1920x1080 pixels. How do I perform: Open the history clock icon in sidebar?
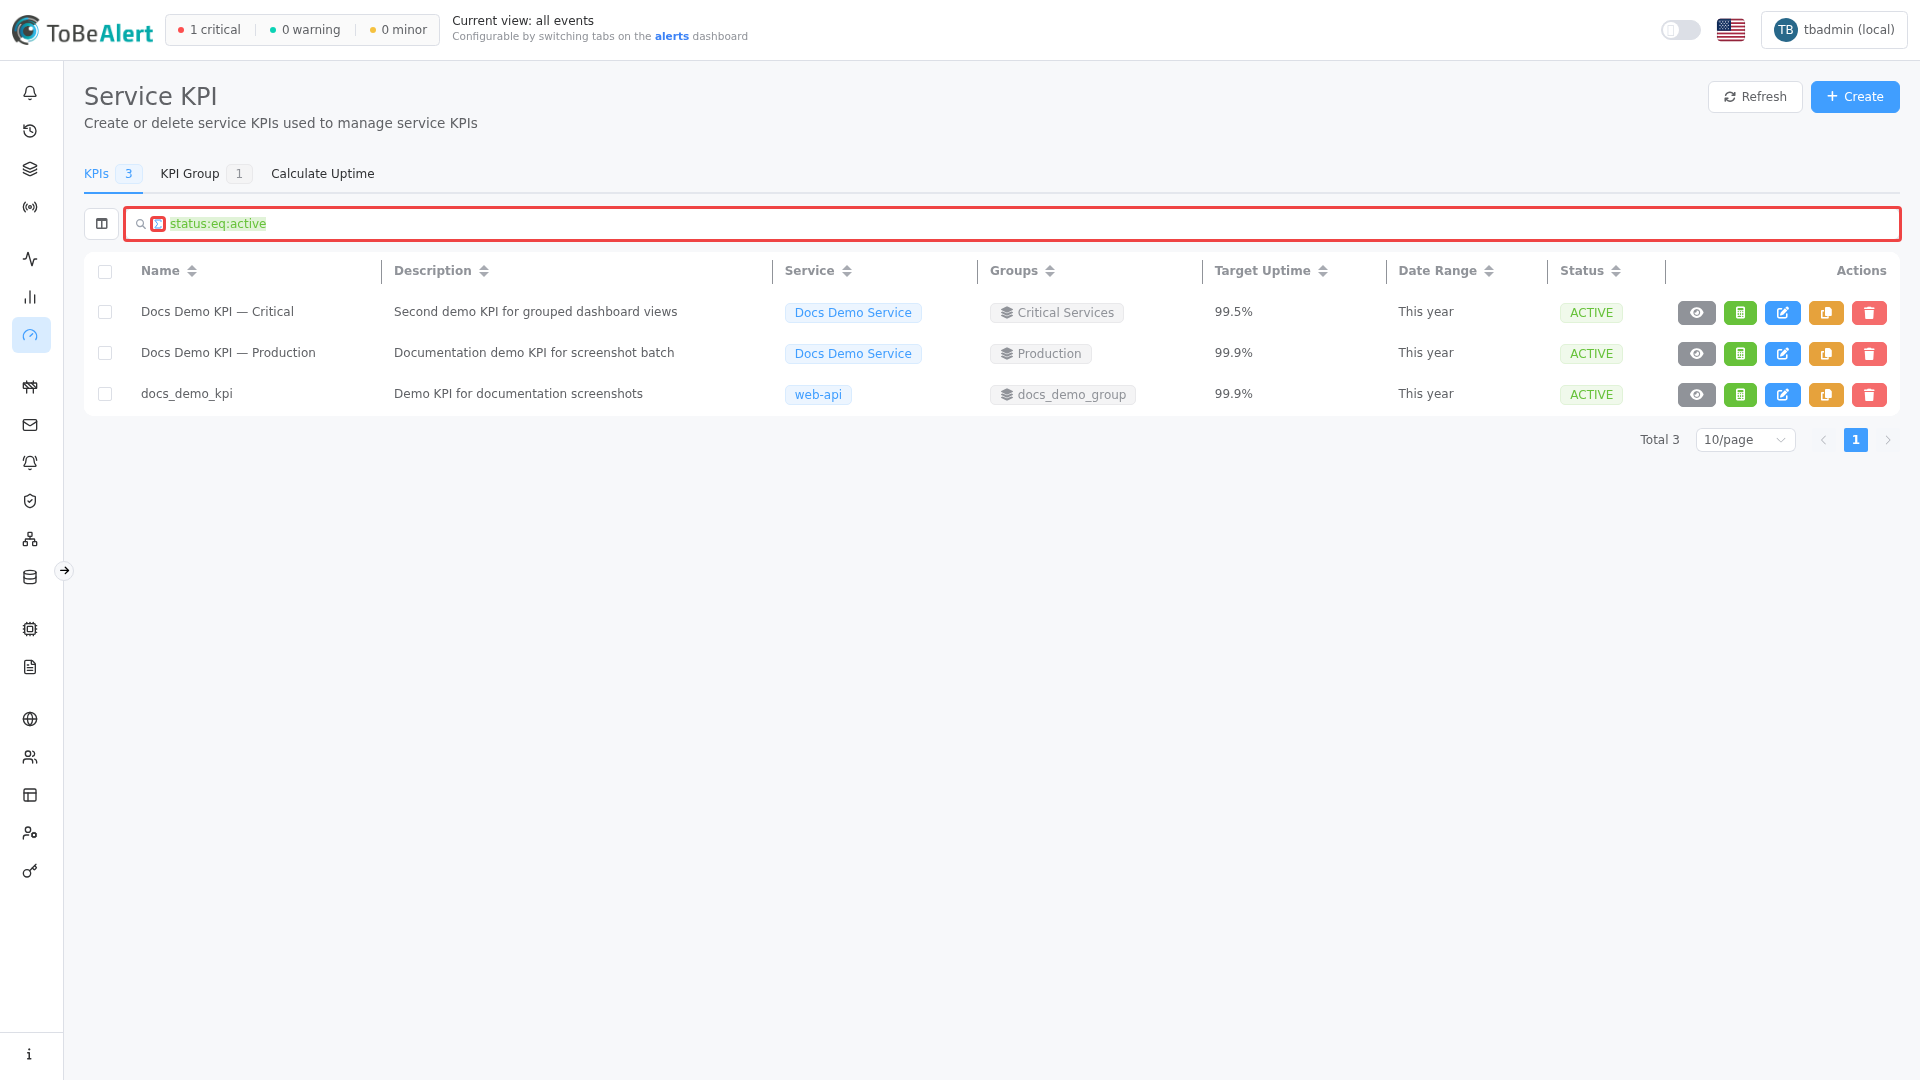coord(30,131)
